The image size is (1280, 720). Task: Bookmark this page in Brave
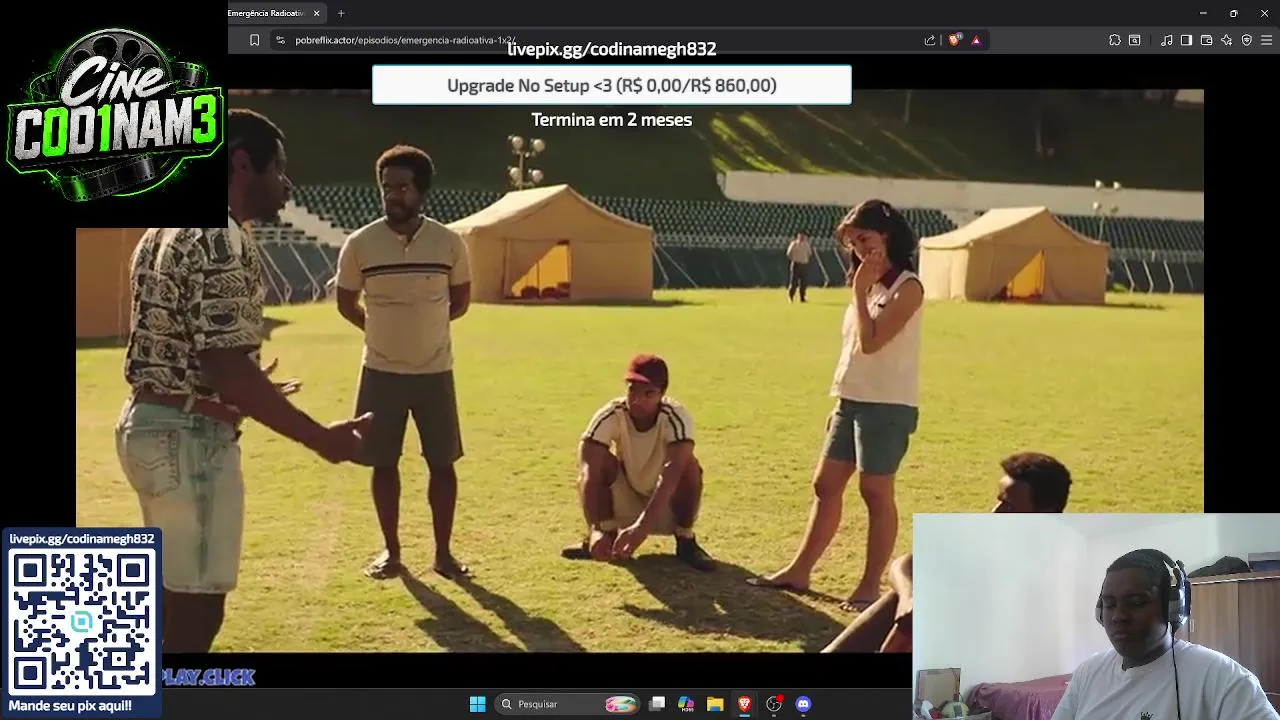[x=254, y=40]
